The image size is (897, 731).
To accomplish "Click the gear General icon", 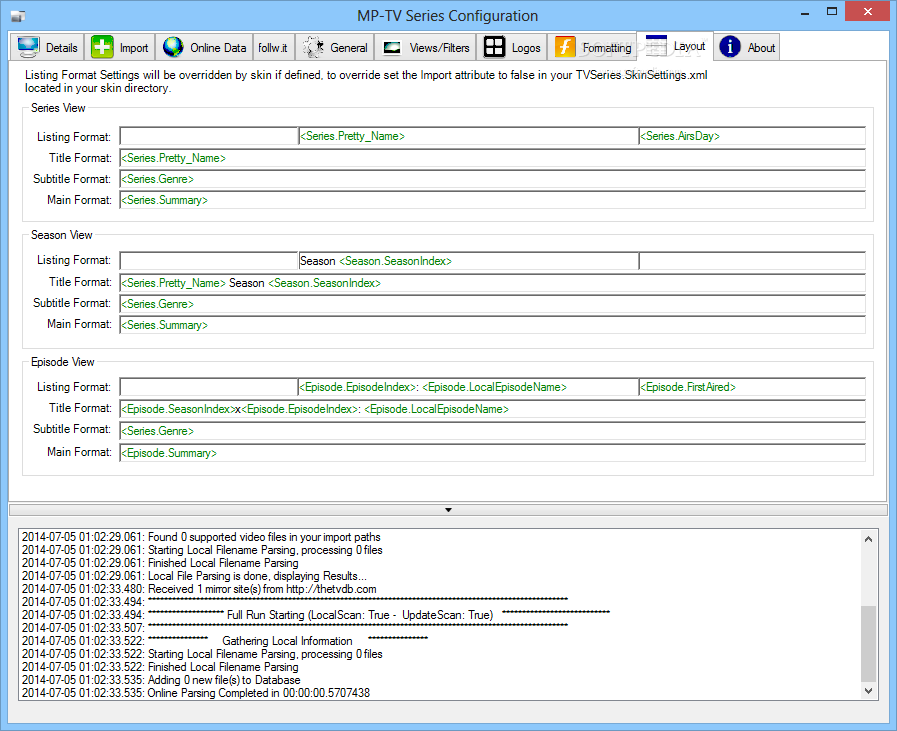I will (x=313, y=47).
